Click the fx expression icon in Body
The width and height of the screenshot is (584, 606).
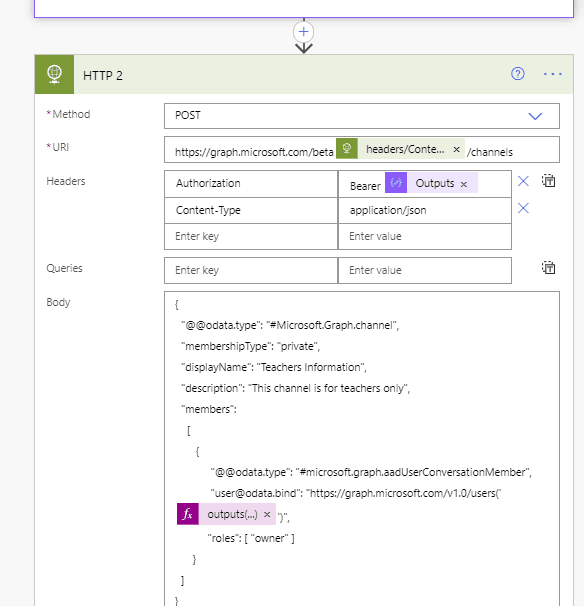point(188,514)
